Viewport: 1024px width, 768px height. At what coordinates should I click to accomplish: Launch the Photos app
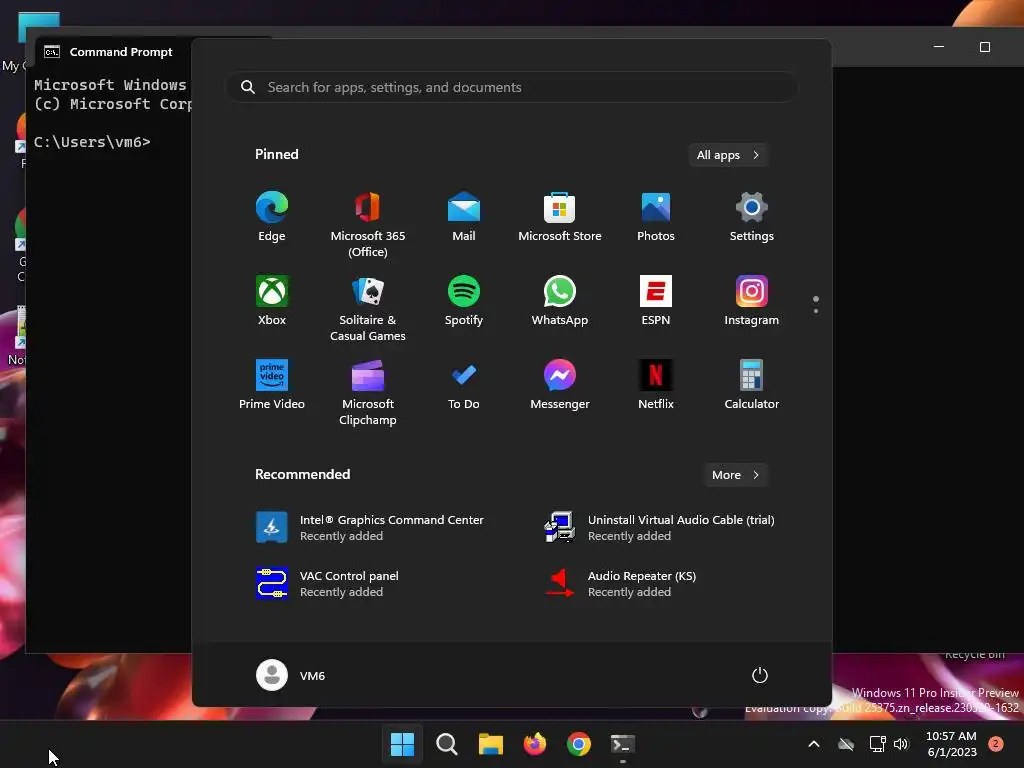tap(656, 217)
